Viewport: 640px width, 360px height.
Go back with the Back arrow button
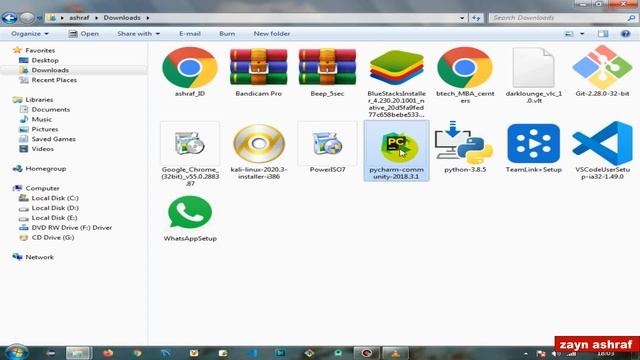[9, 18]
